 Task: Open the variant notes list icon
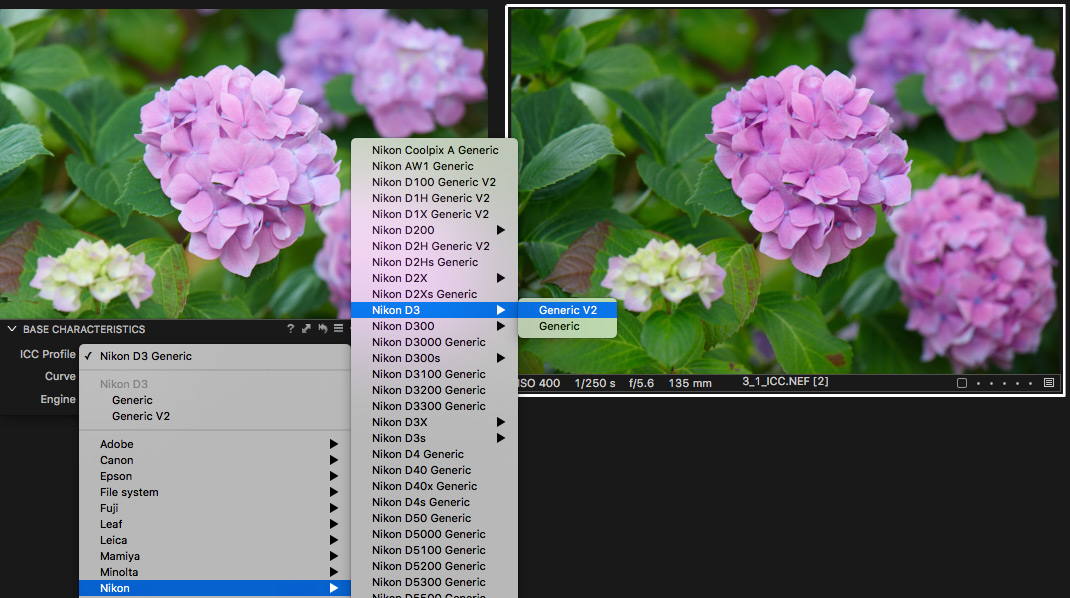1049,383
